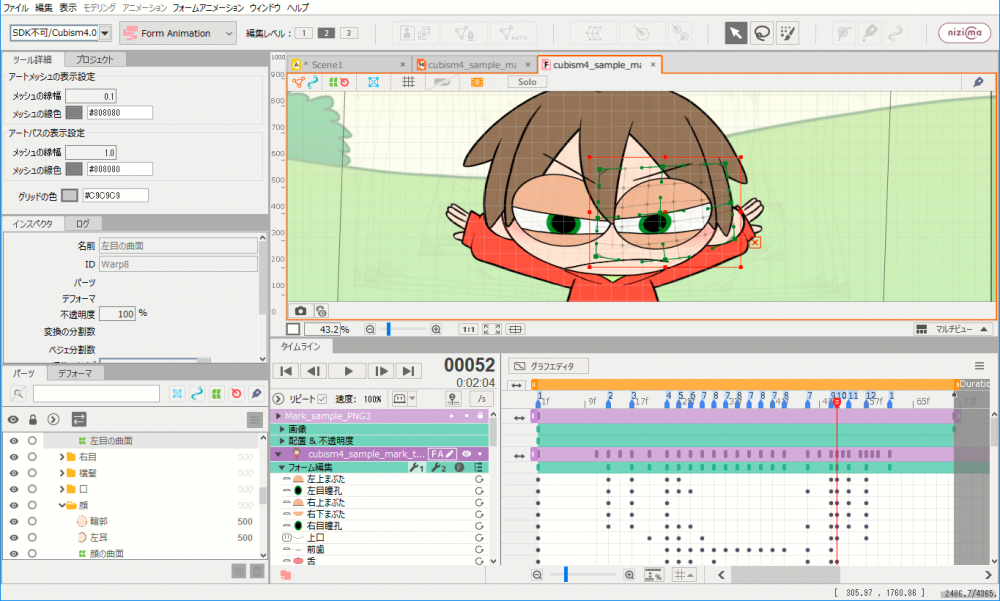Open the Form Animation workspace dropdown
Image resolution: width=1000 pixels, height=601 pixels.
(x=179, y=33)
